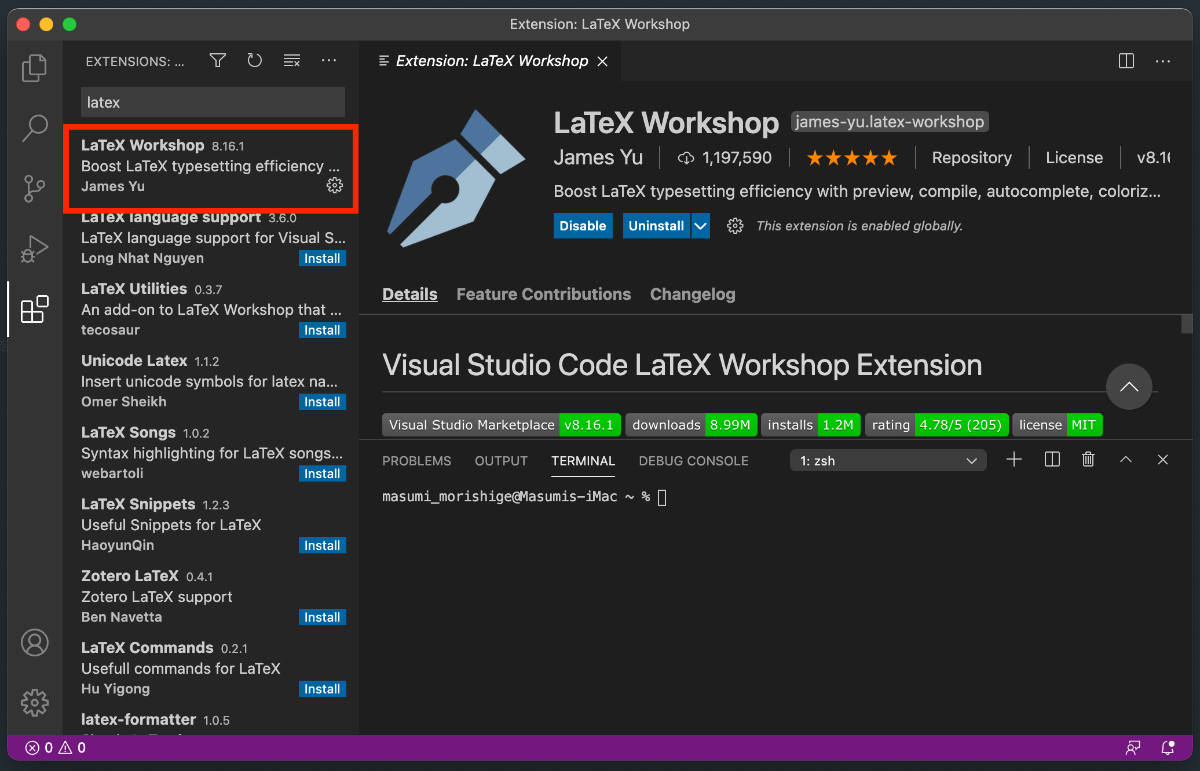Viewport: 1200px width, 771px height.
Task: Click the Uninstall button
Action: (656, 226)
